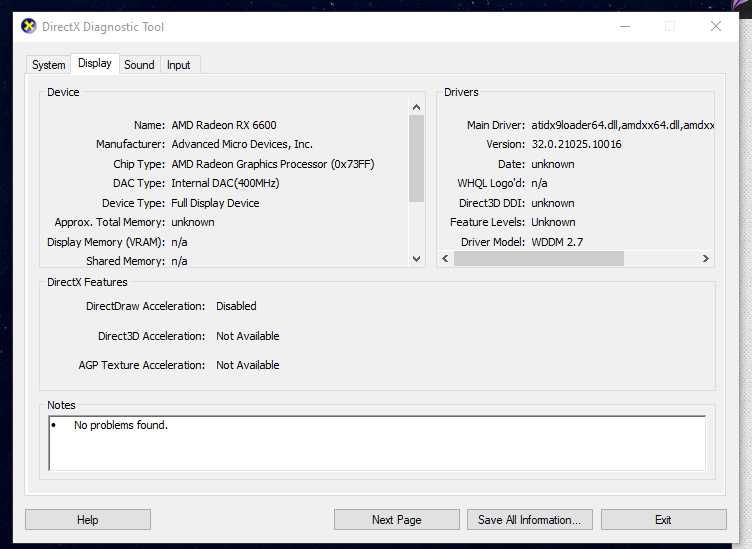Viewport: 752px width, 549px height.
Task: Click Display Memory (VRAM) 'n/a' value
Action: point(179,242)
